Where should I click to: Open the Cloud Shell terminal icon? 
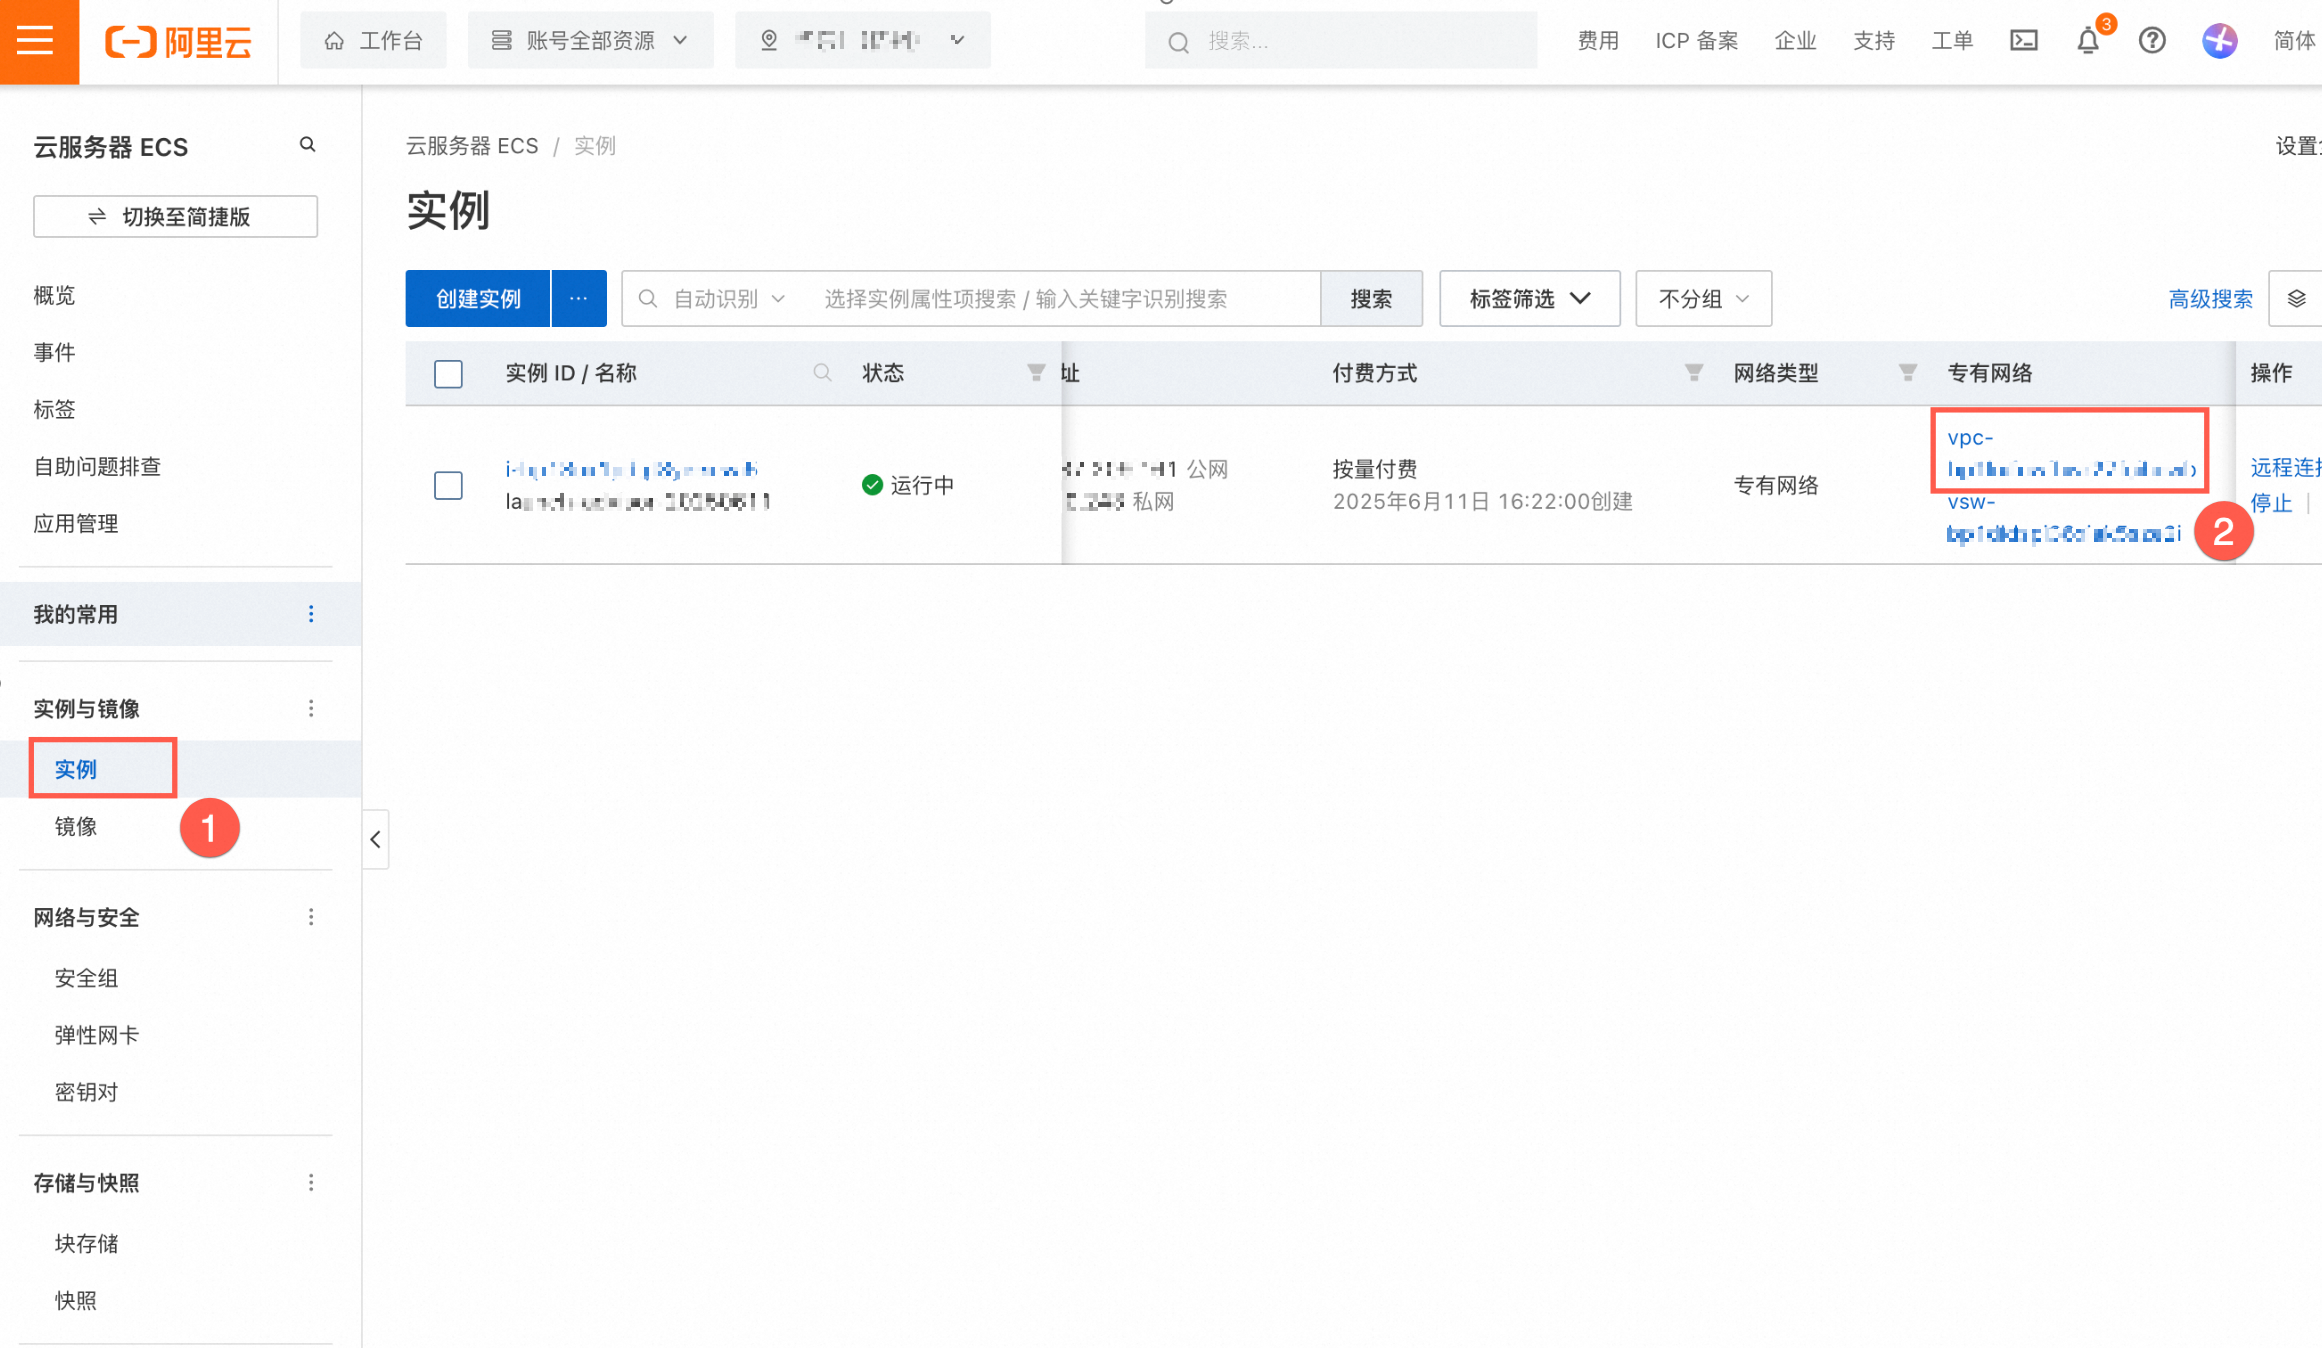(x=2023, y=41)
